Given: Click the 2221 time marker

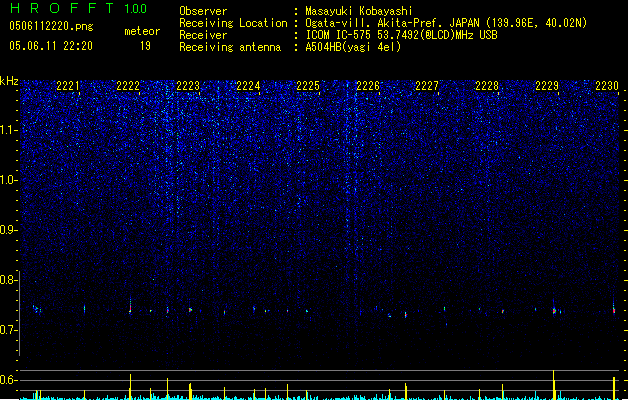Looking at the screenshot, I should coord(68,86).
